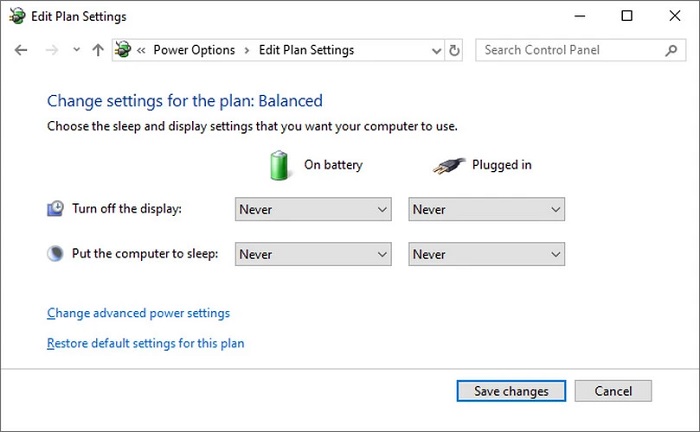Open Change advanced power settings link
Image resolution: width=700 pixels, height=432 pixels.
tap(138, 313)
